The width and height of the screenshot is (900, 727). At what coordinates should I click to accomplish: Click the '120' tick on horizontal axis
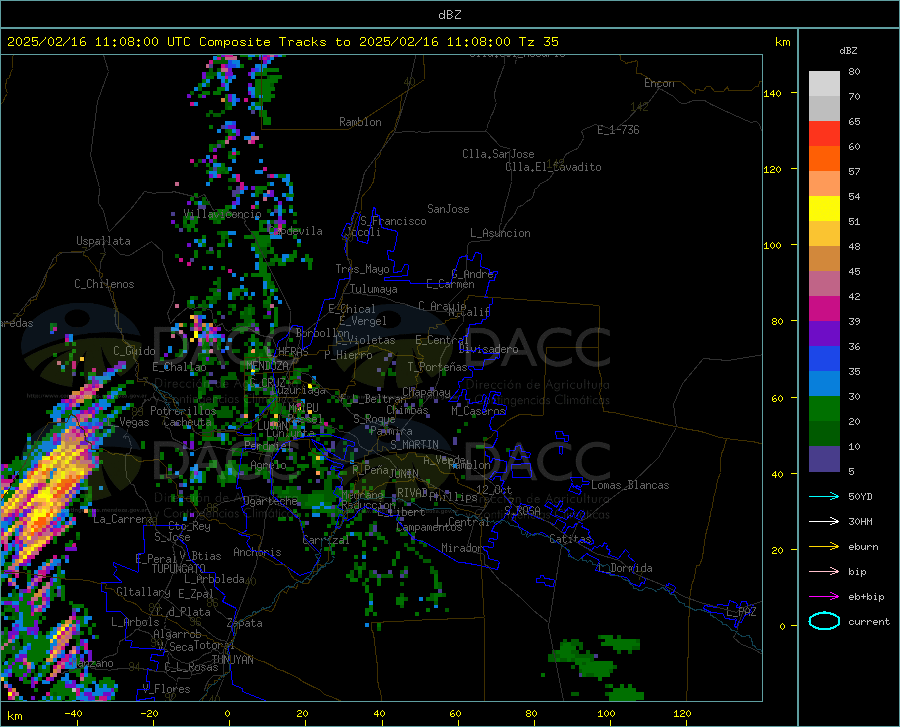(682, 714)
